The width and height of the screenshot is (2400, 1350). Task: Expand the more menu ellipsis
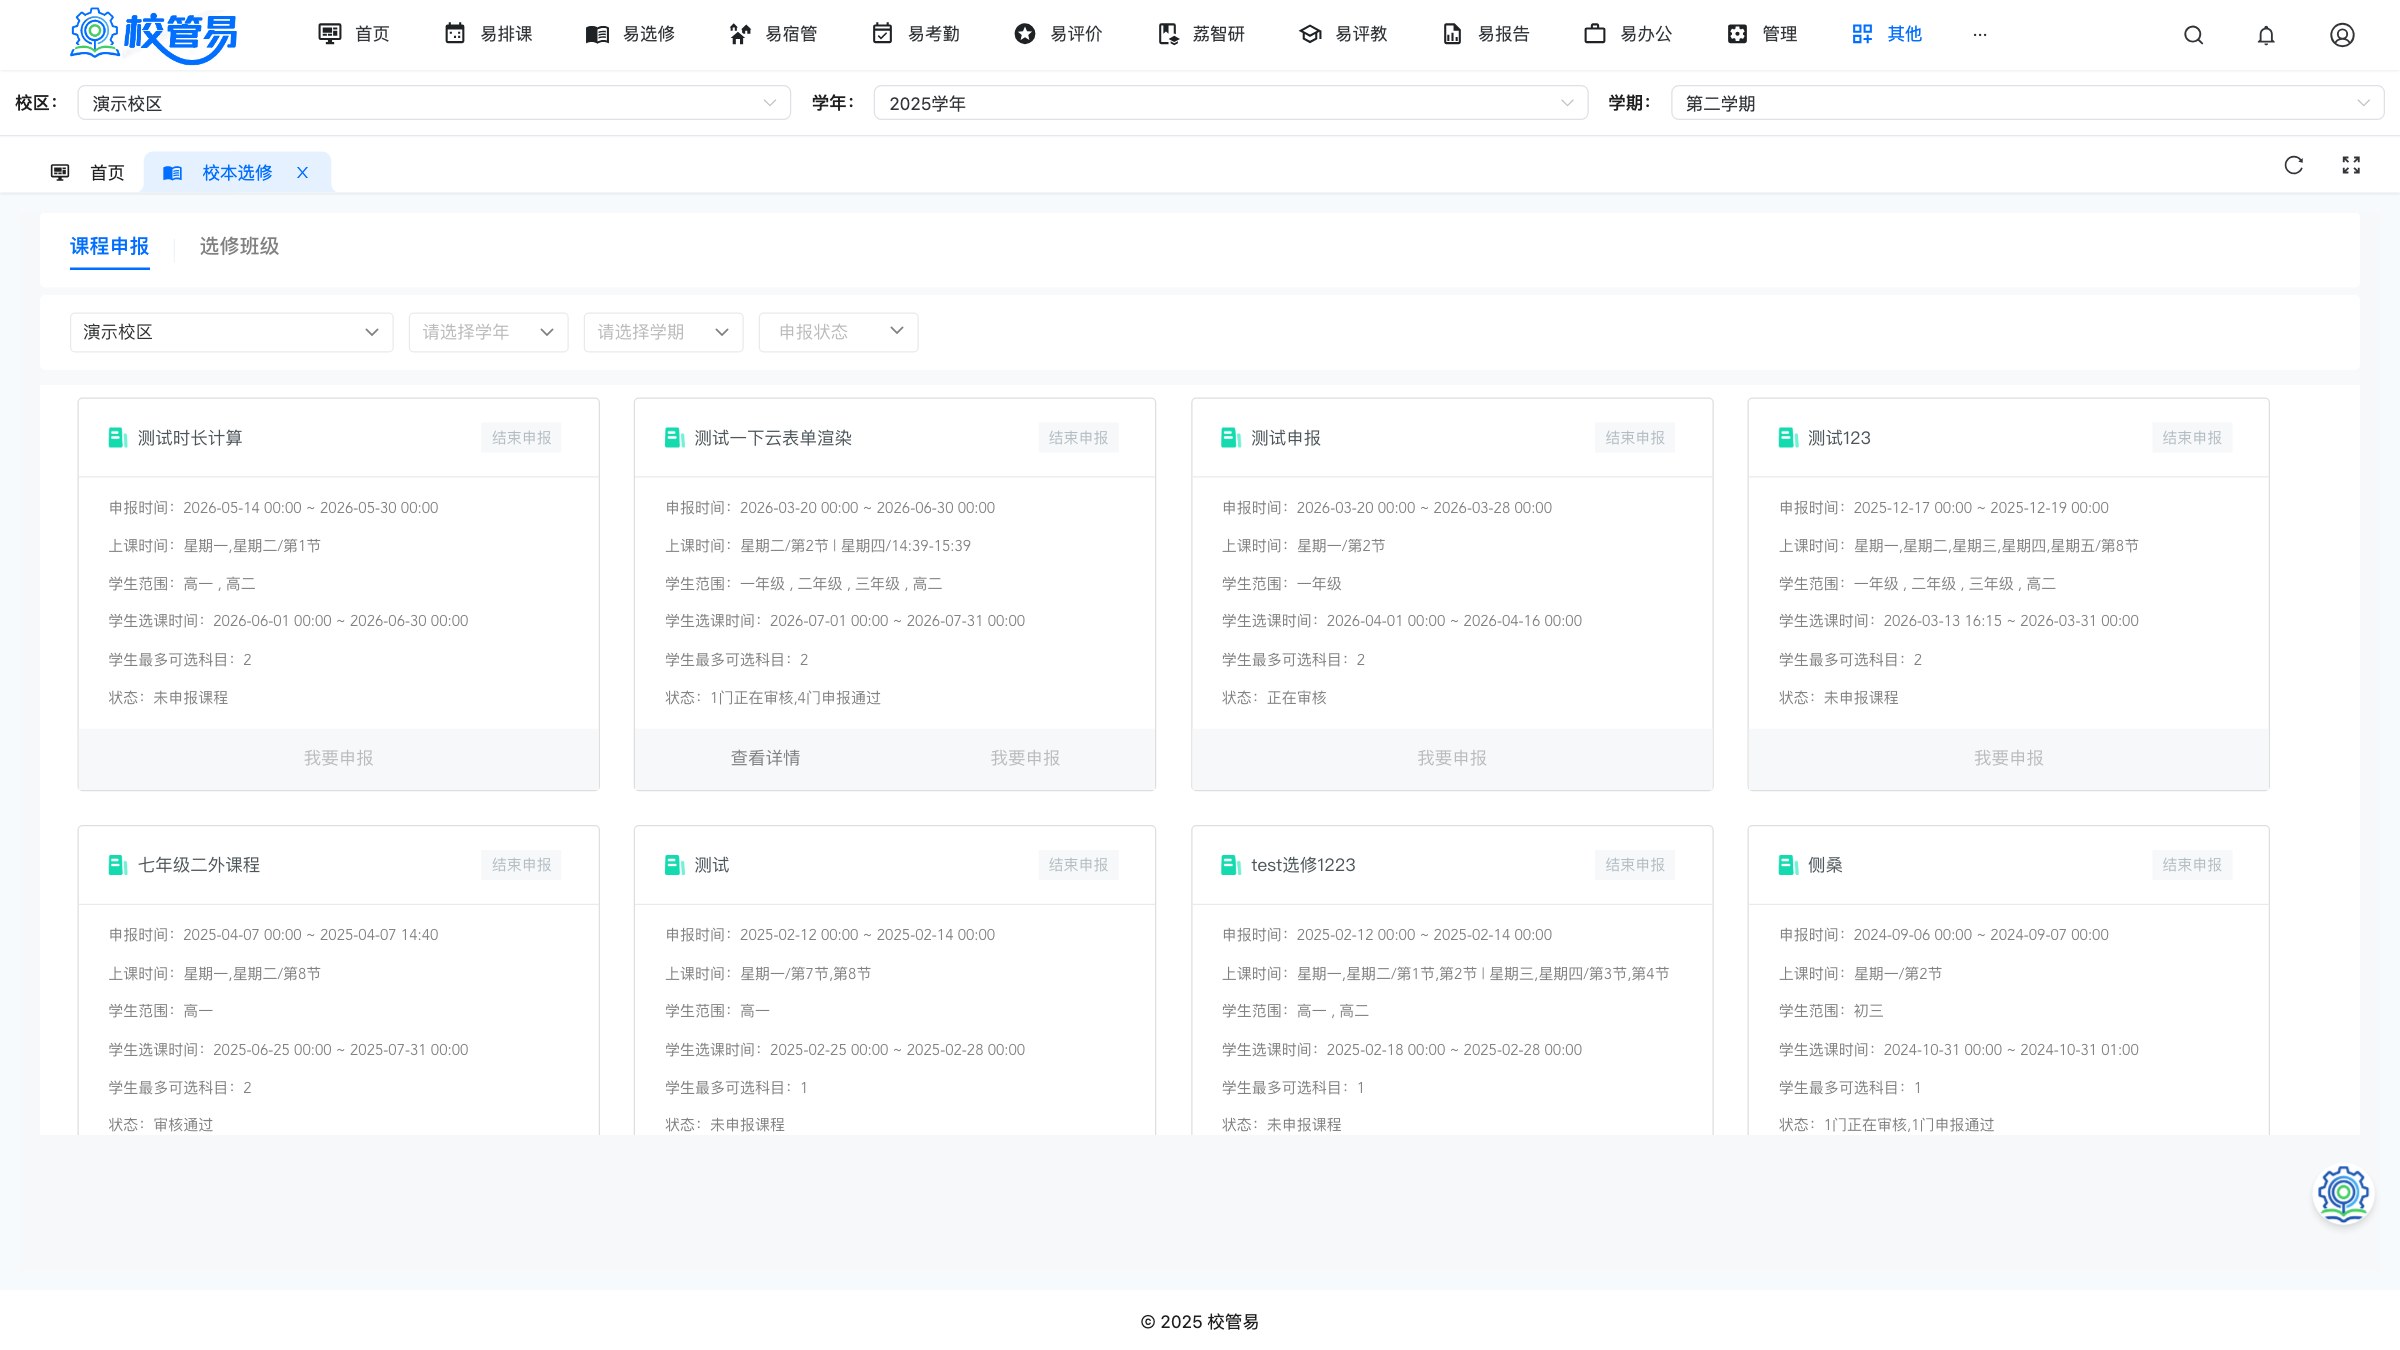point(1979,34)
